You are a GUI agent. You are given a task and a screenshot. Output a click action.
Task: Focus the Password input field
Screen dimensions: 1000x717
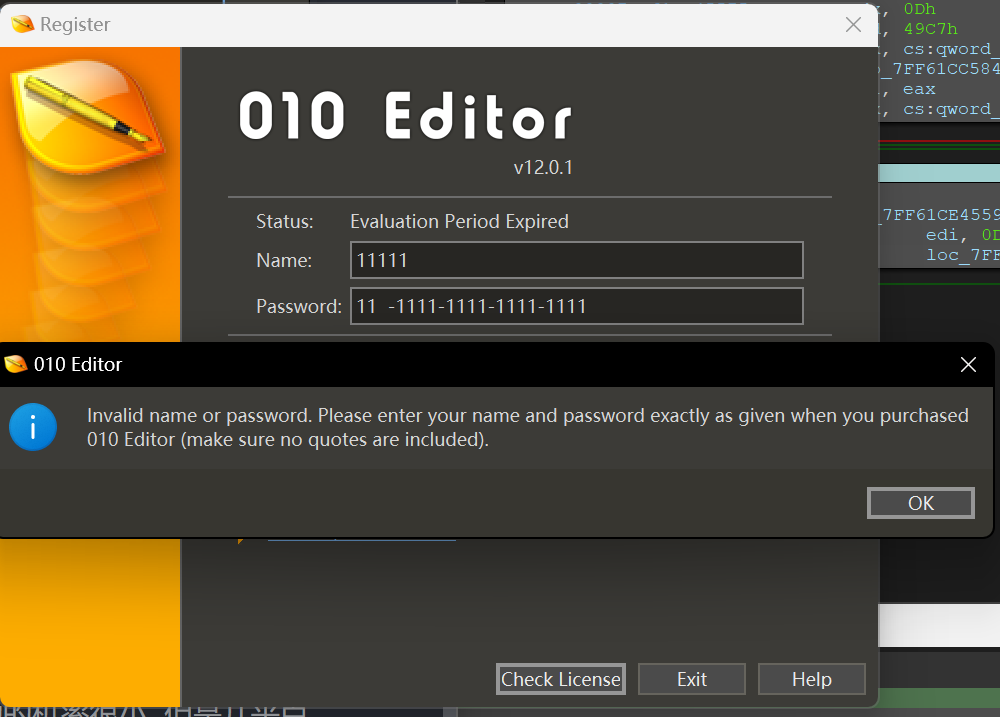click(x=577, y=306)
